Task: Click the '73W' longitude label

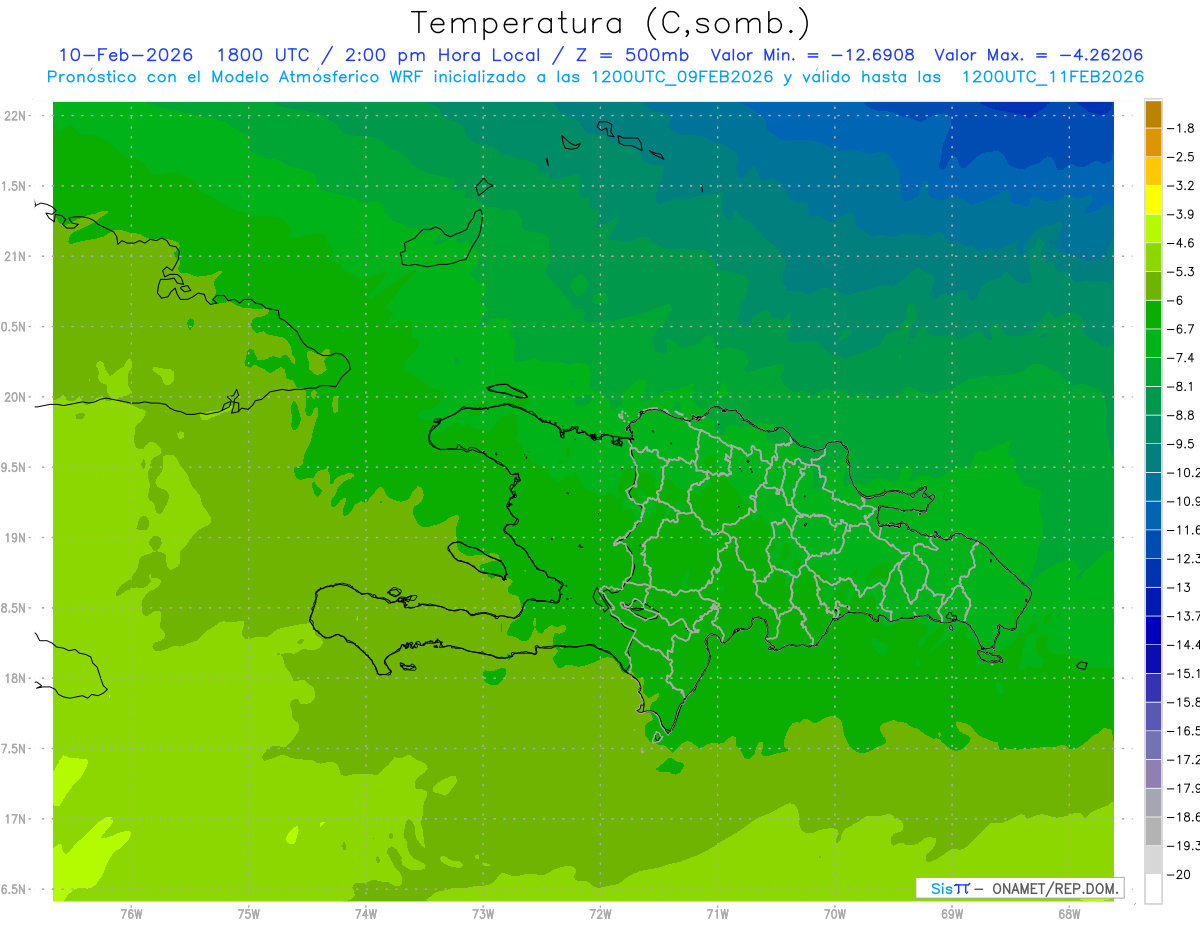Action: coord(483,914)
